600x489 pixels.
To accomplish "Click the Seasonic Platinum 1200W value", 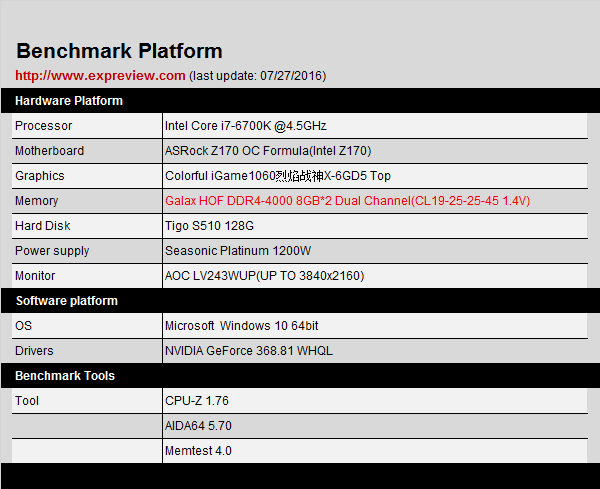I will [x=238, y=251].
